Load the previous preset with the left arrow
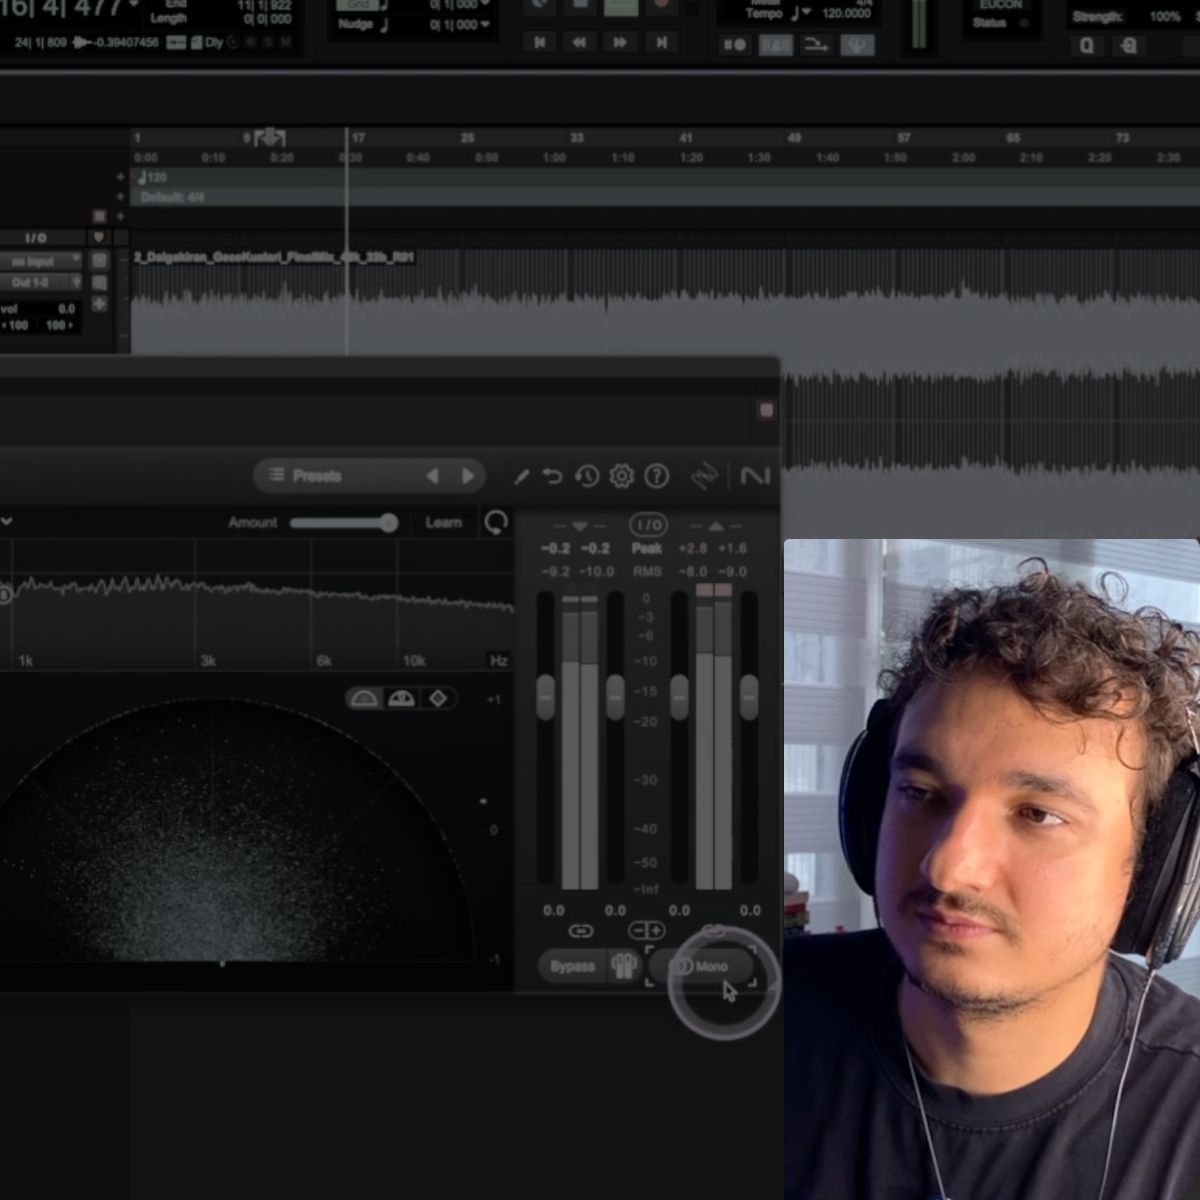 433,476
